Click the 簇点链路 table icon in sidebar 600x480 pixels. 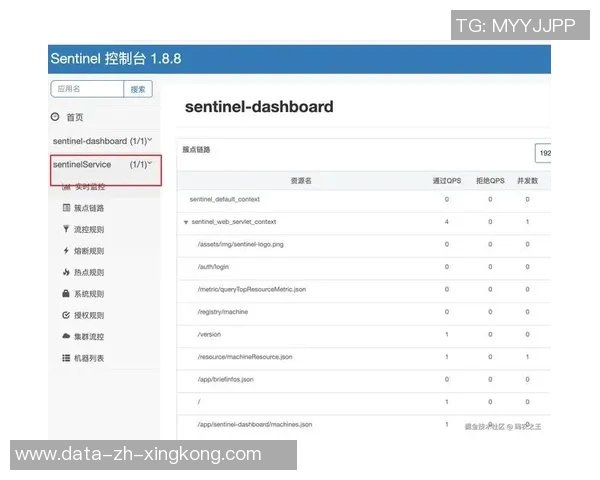point(66,208)
